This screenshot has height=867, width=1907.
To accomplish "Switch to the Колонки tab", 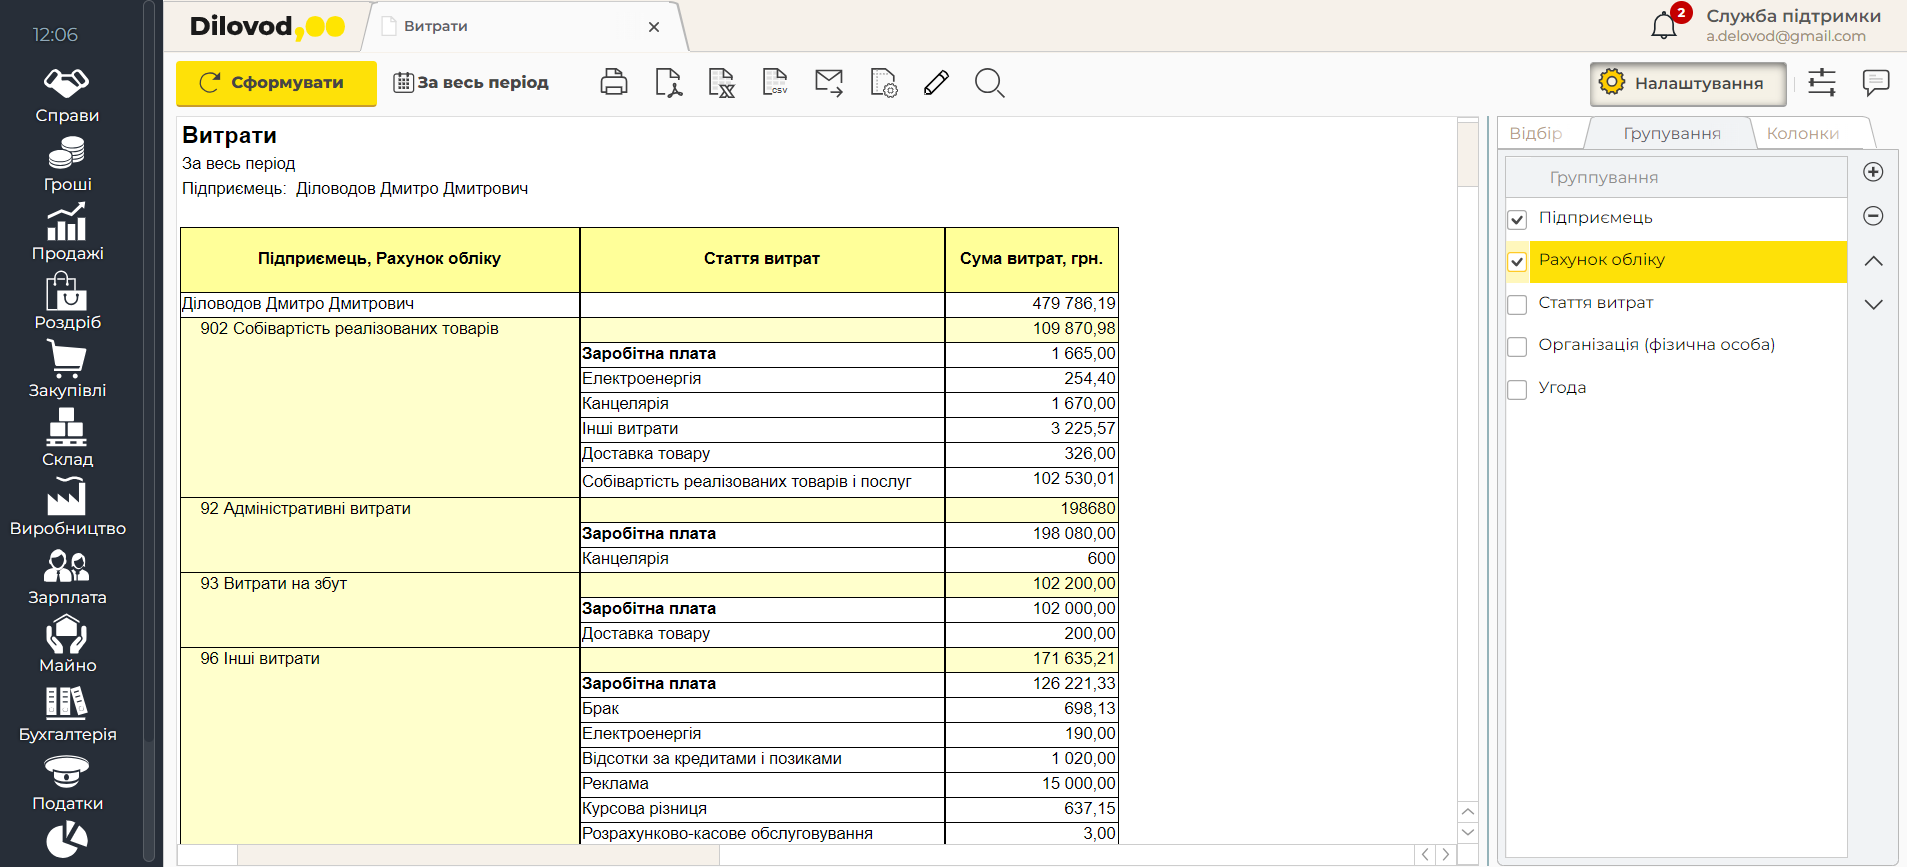I will coord(1802,134).
